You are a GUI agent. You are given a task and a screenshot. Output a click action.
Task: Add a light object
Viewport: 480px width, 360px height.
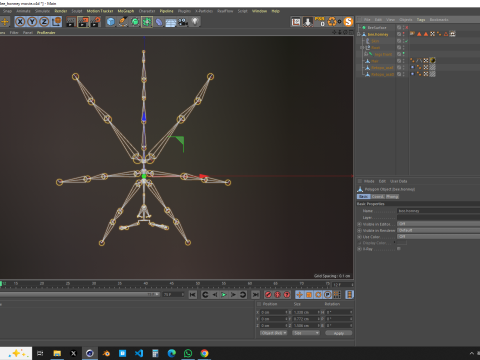tap(195, 22)
